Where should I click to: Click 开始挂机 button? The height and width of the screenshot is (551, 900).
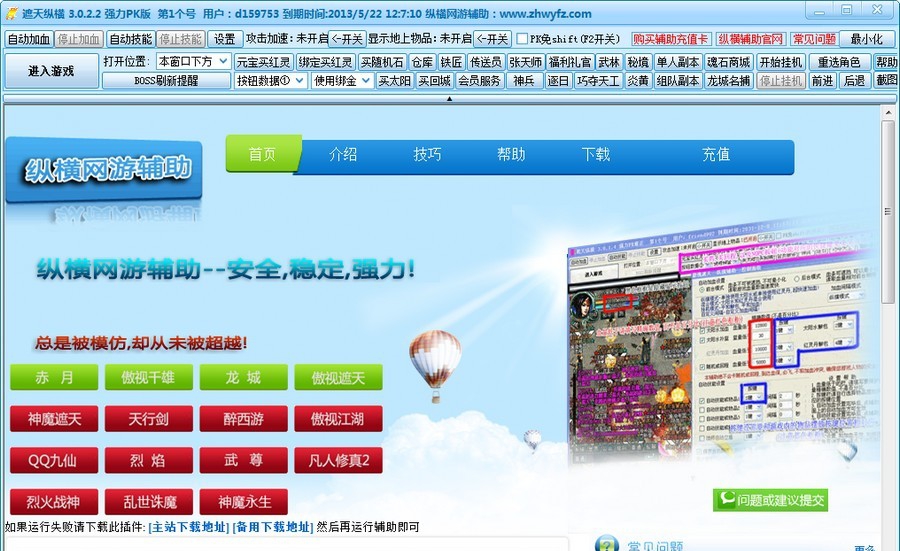point(781,62)
